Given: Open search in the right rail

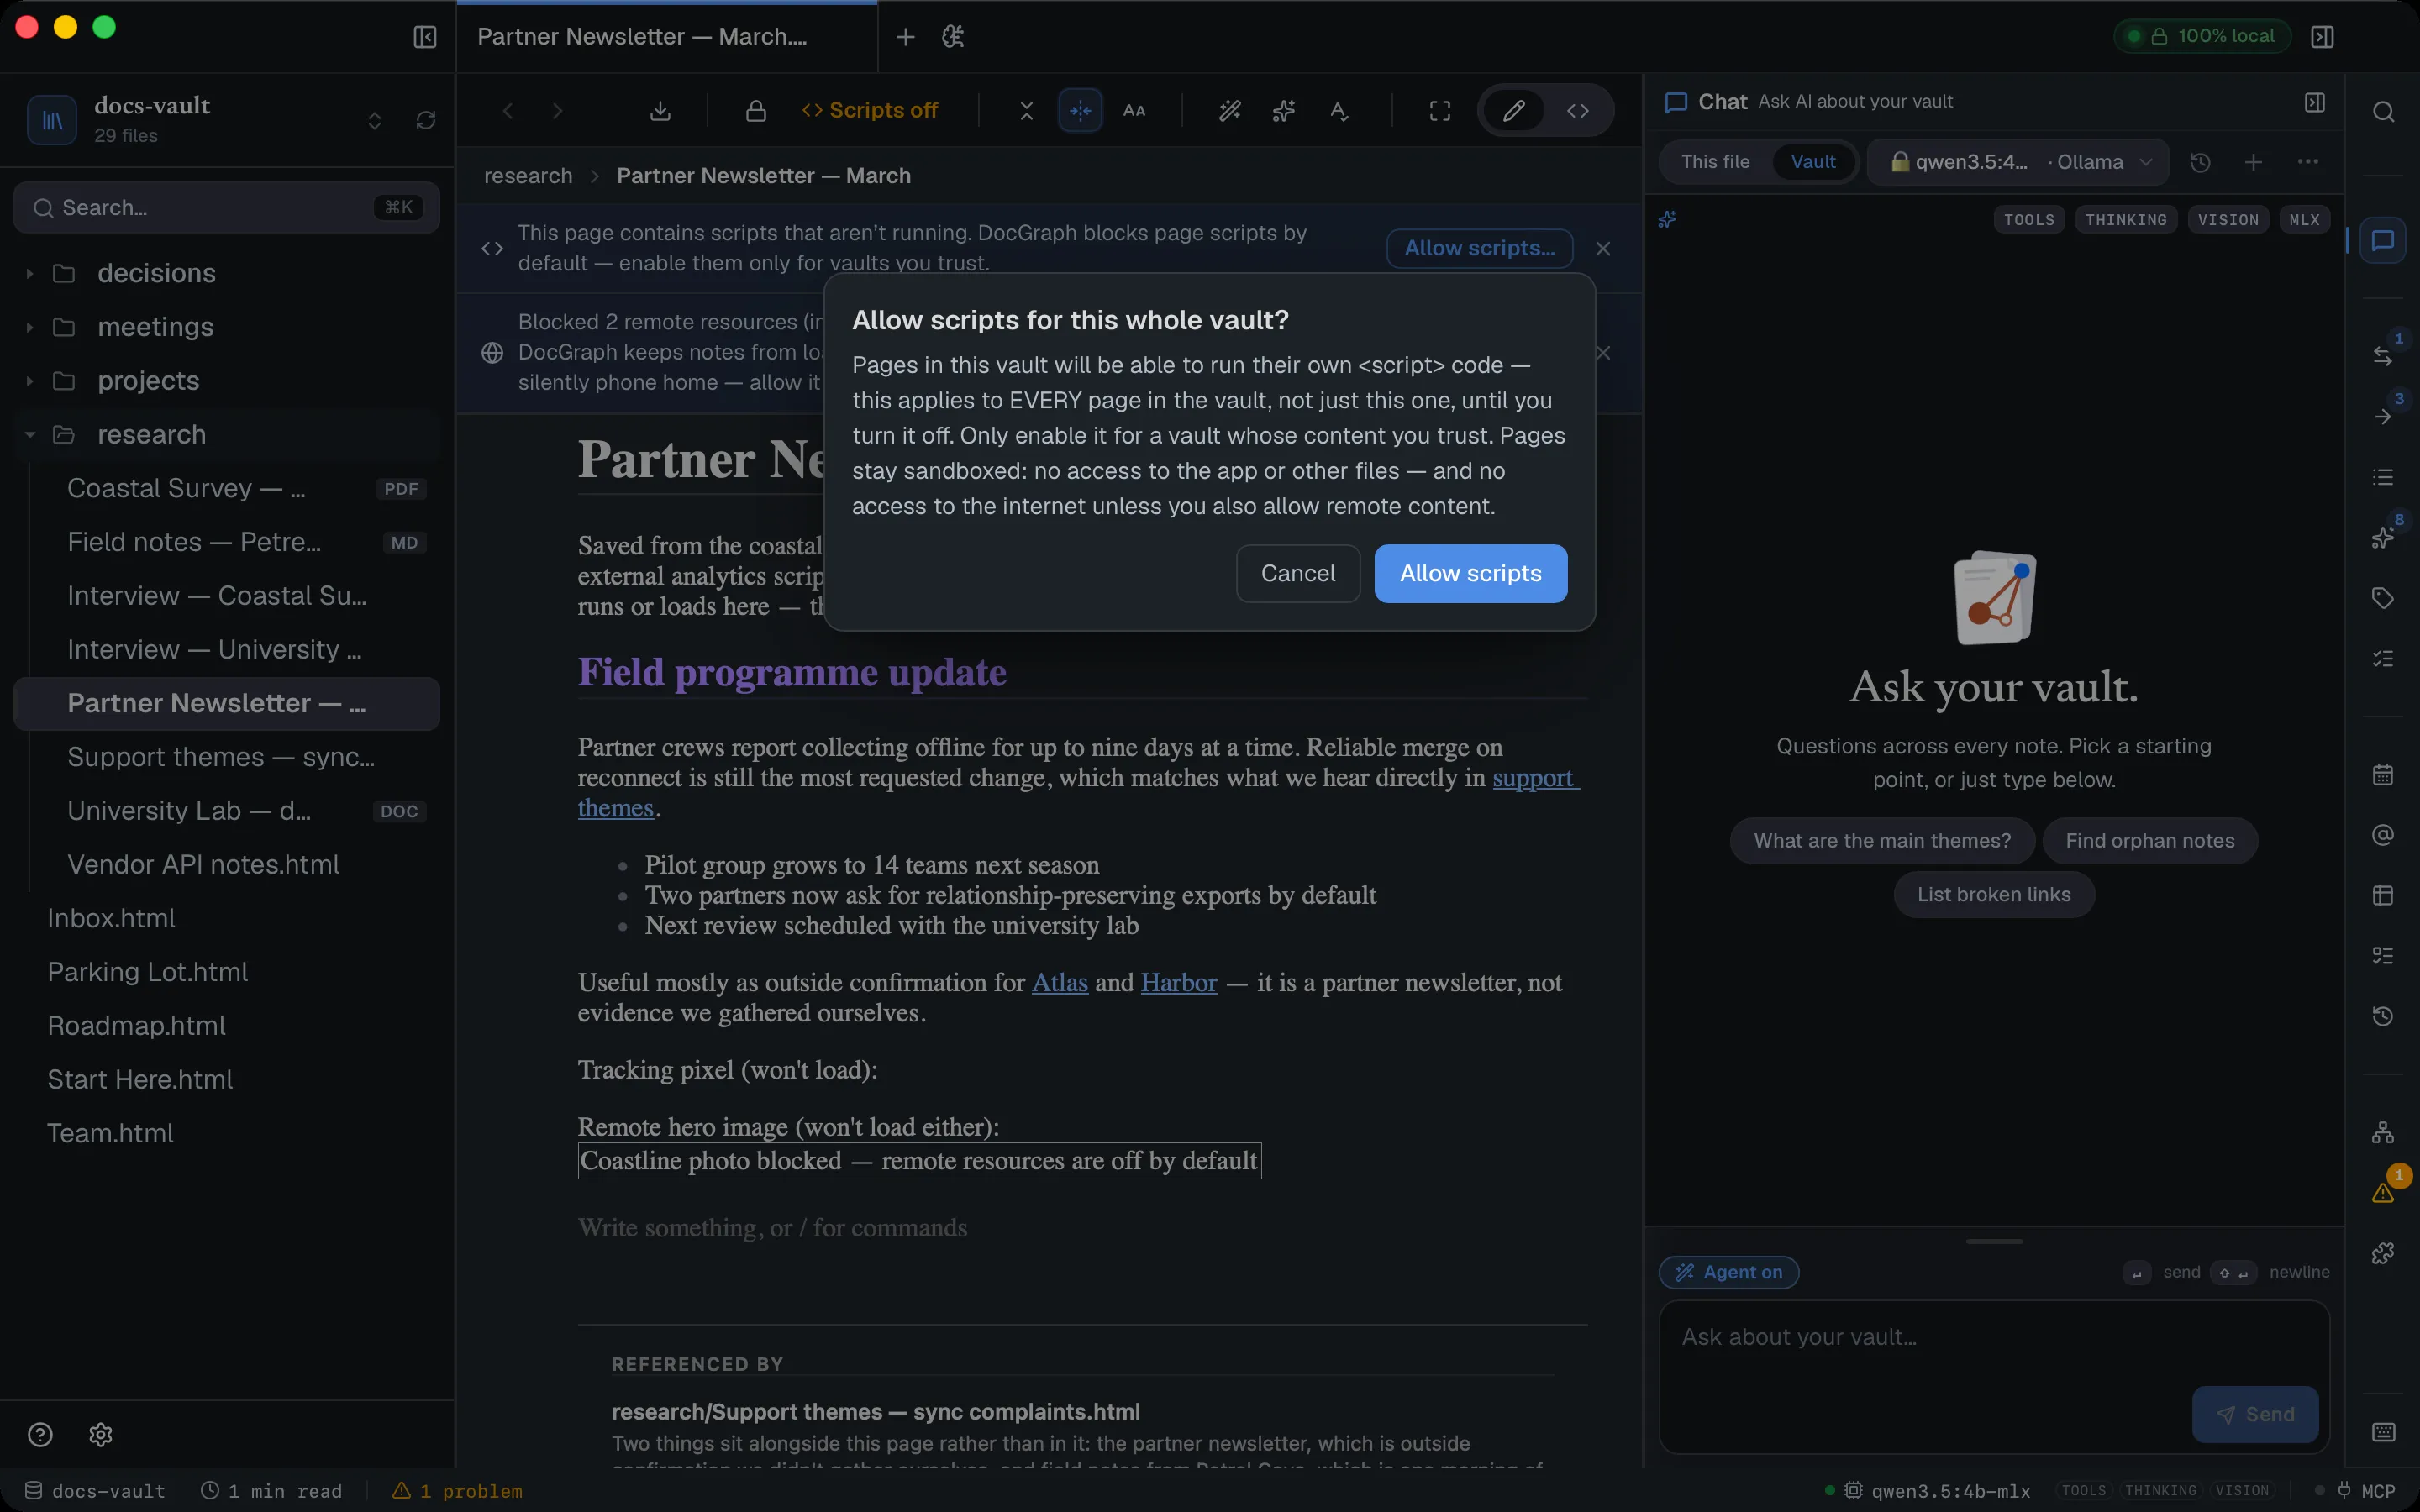Looking at the screenshot, I should [x=2384, y=111].
